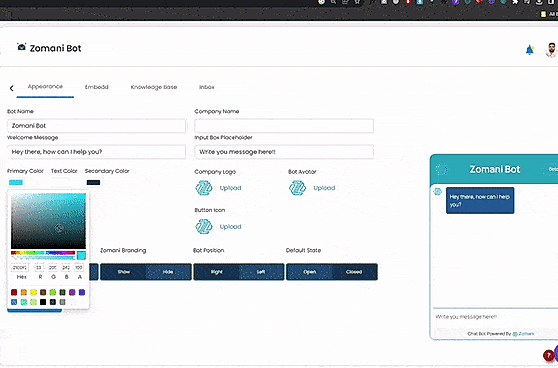The width and height of the screenshot is (558, 368).
Task: Pick the violet preset color
Action: point(82,292)
